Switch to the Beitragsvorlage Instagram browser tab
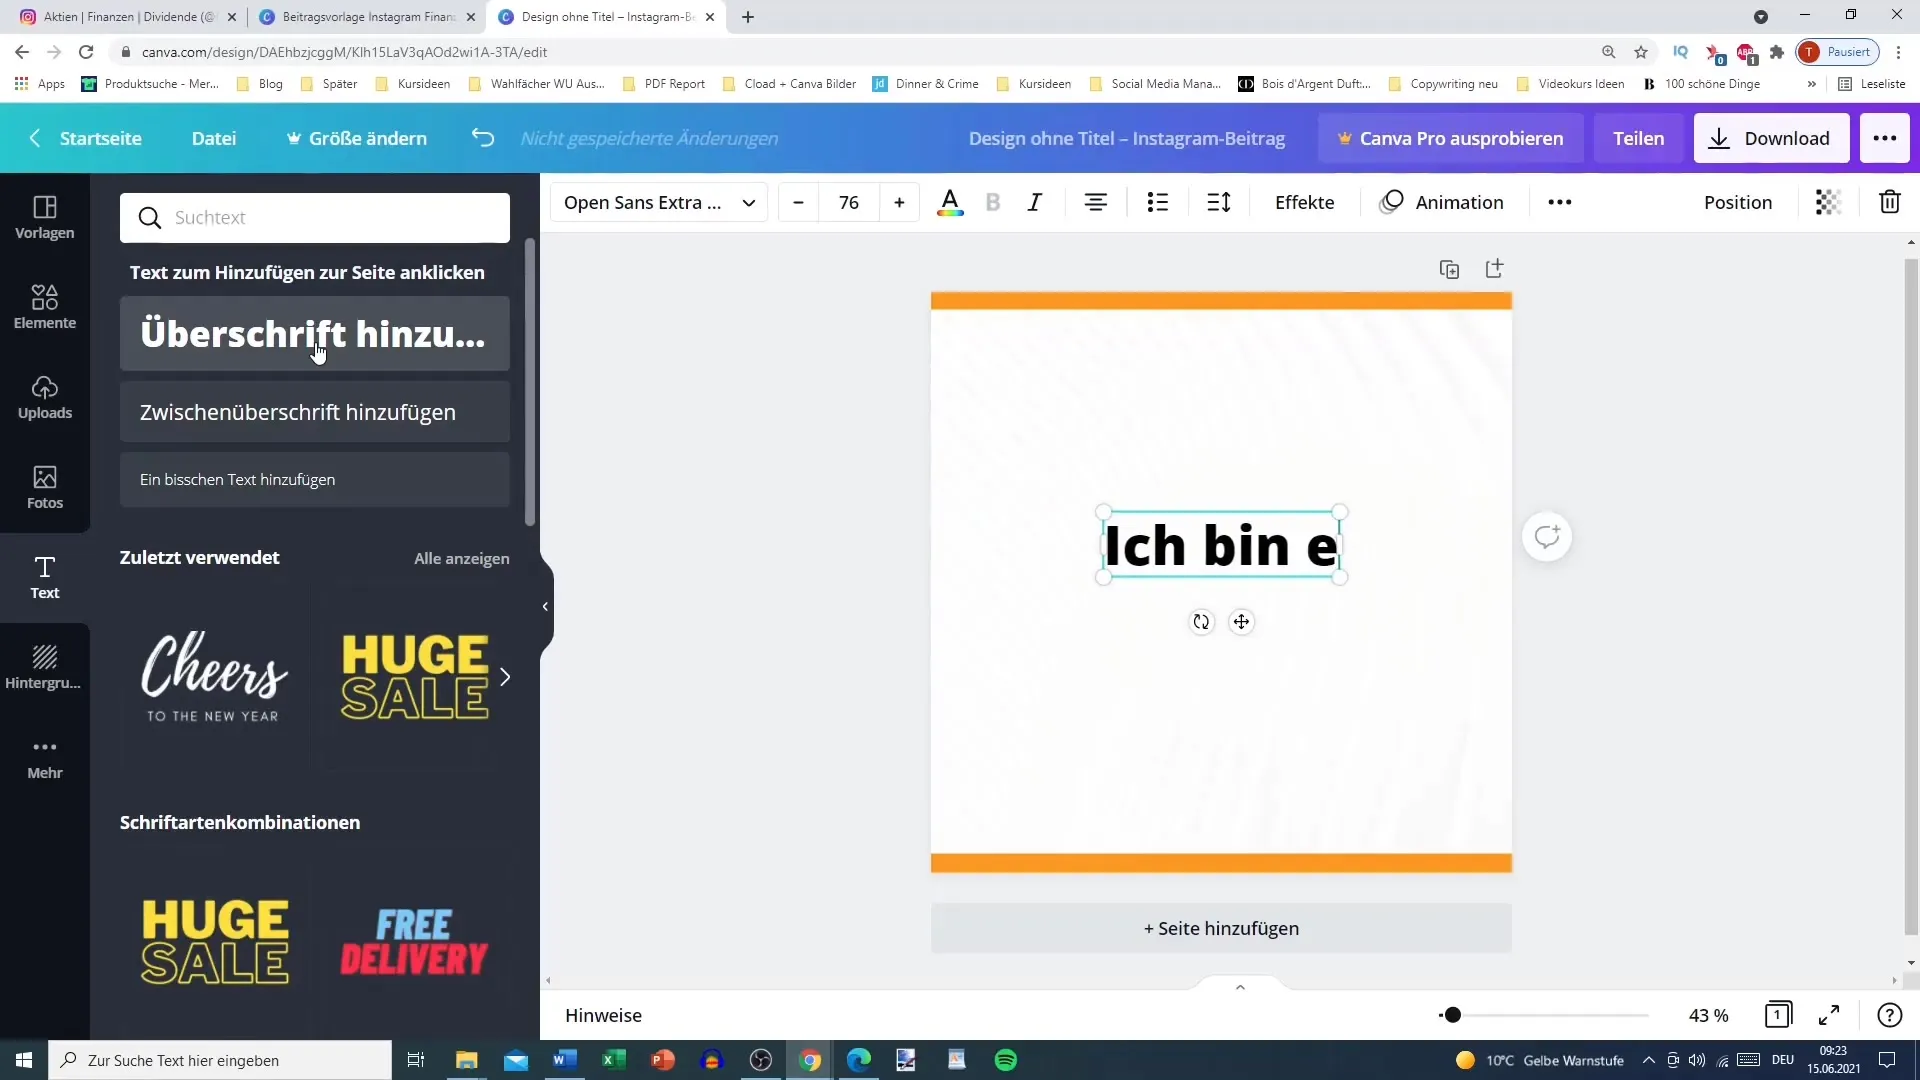1920x1080 pixels. pos(366,17)
